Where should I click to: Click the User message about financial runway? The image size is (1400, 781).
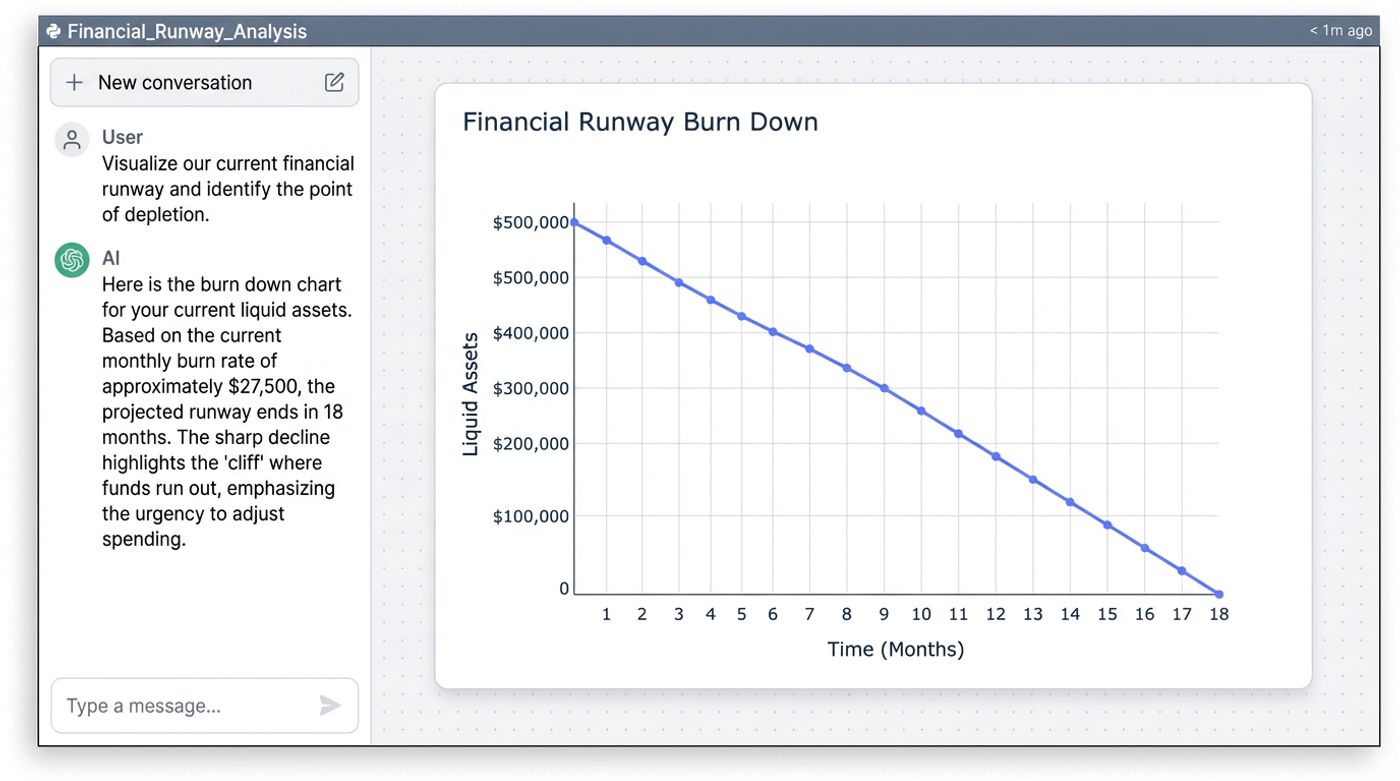tap(228, 189)
